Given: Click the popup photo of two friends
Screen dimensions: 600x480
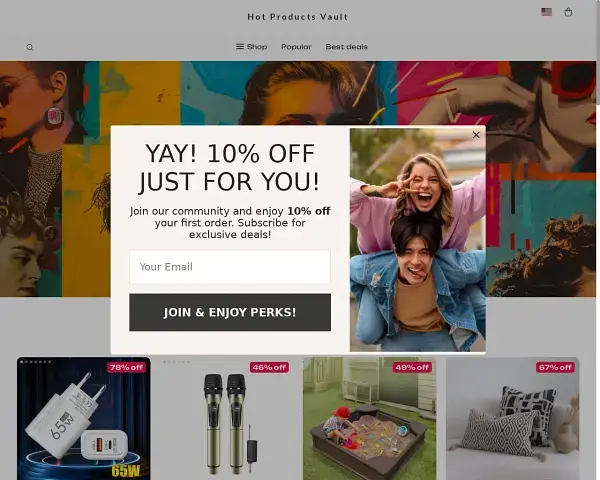Looking at the screenshot, I should pos(417,240).
